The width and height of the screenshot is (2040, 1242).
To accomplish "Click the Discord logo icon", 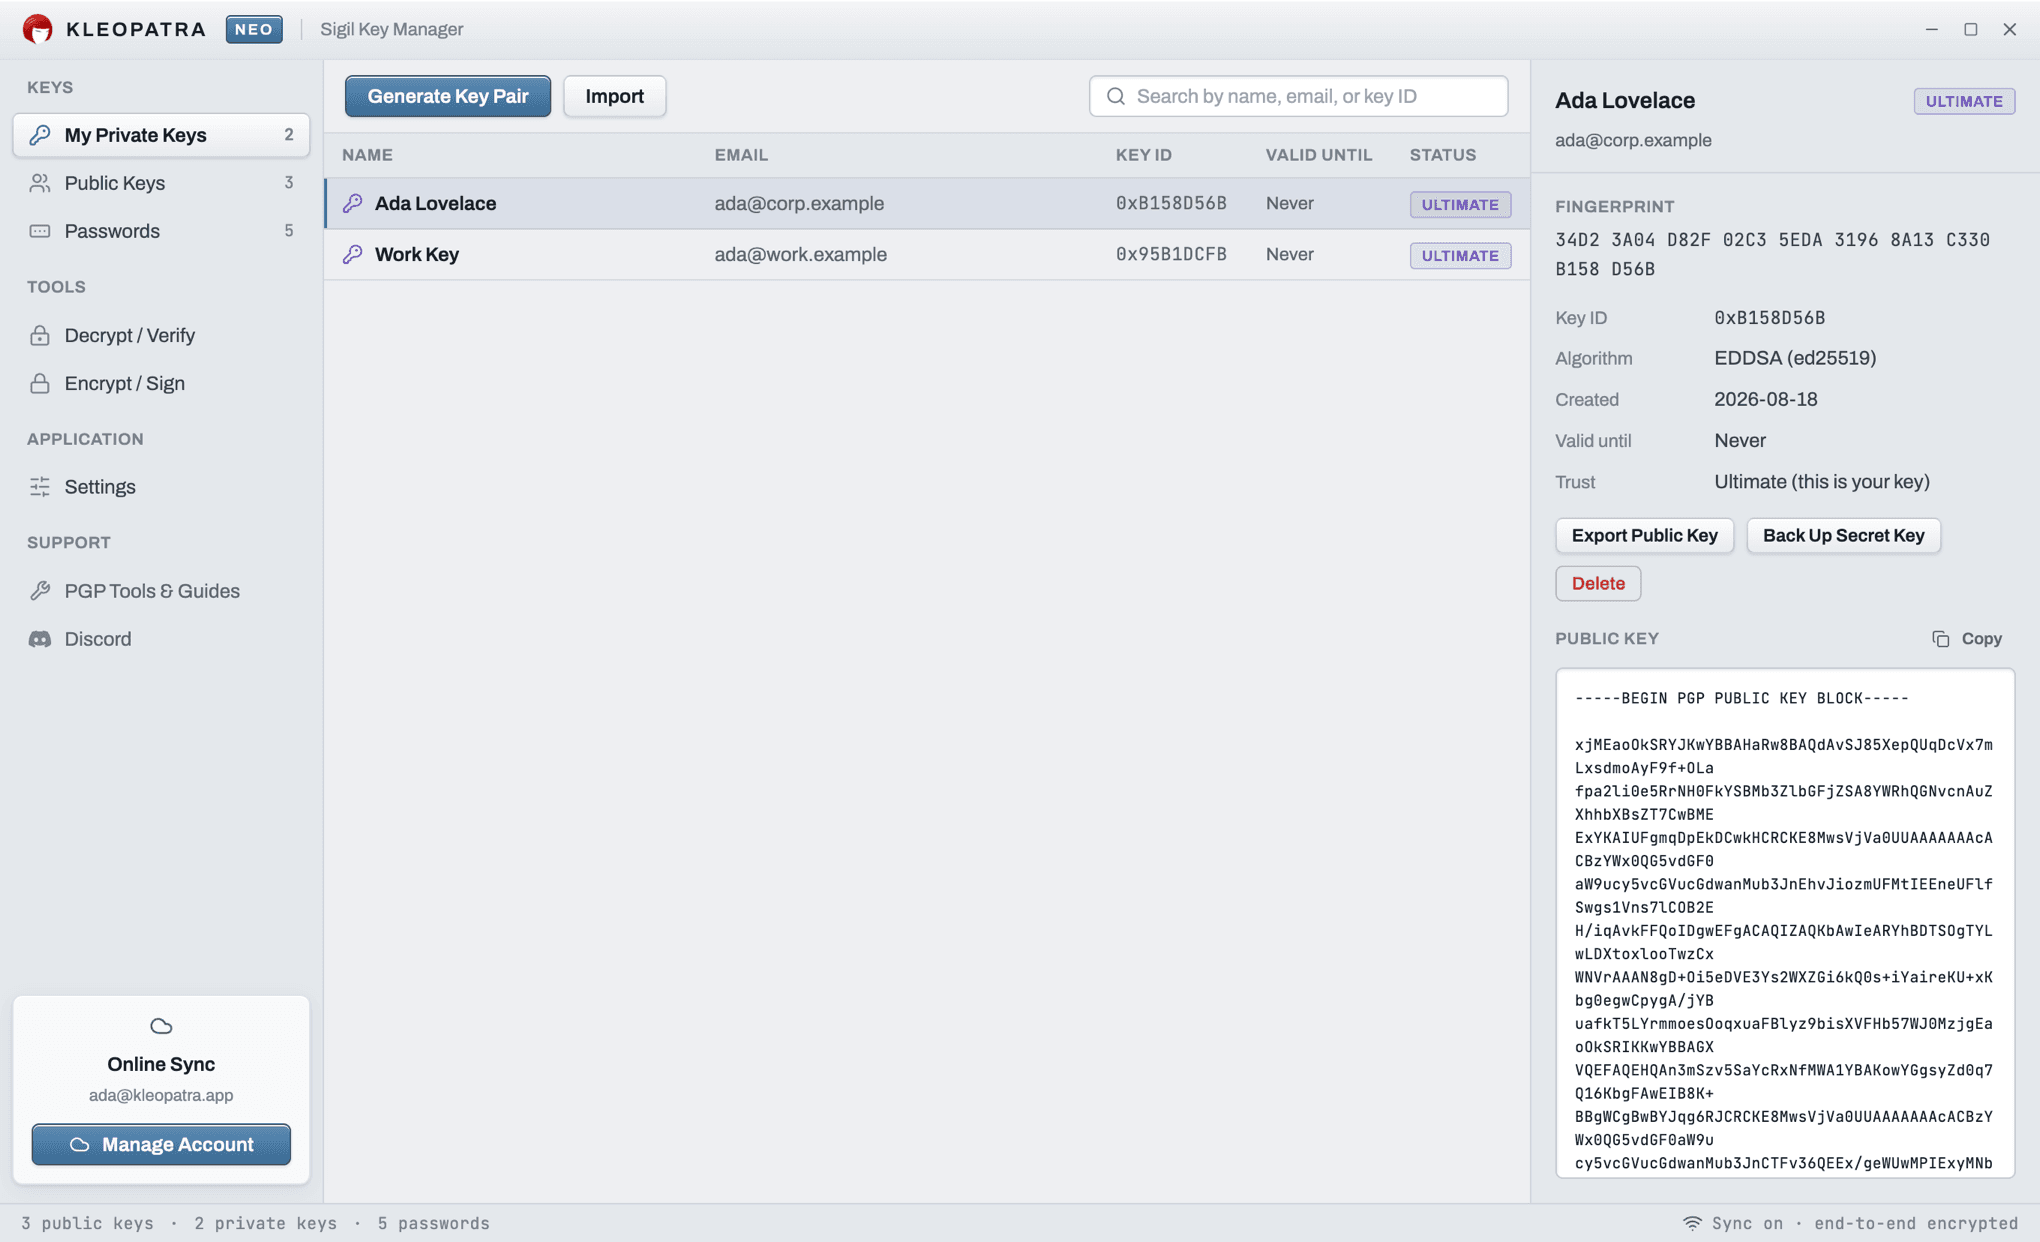I will pos(40,639).
